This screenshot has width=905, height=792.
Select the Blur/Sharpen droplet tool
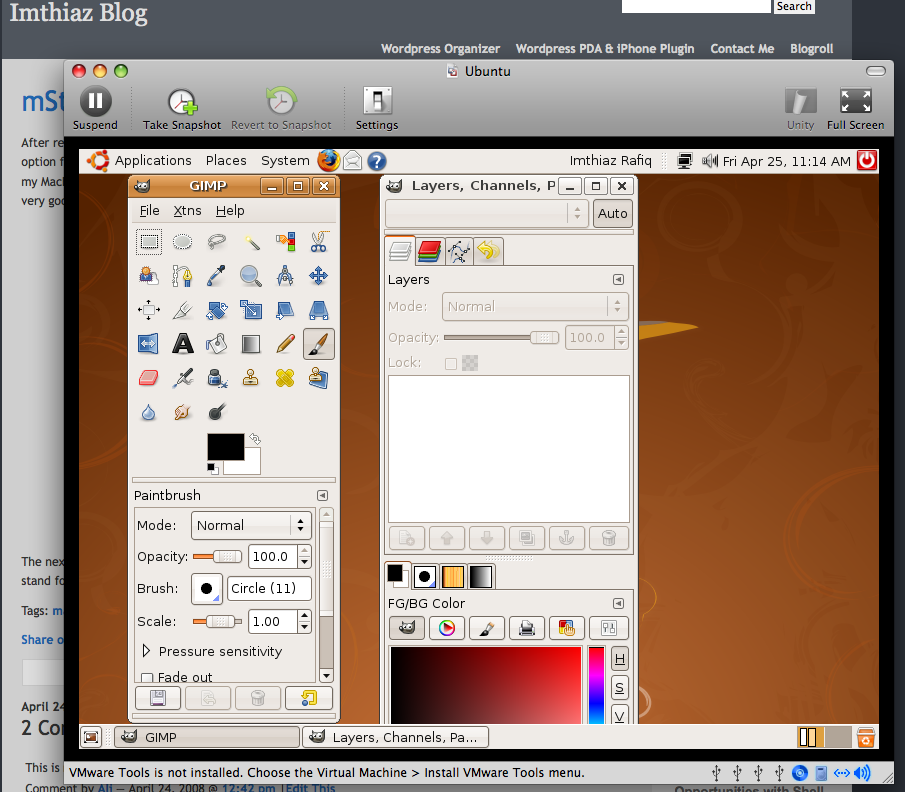149,412
